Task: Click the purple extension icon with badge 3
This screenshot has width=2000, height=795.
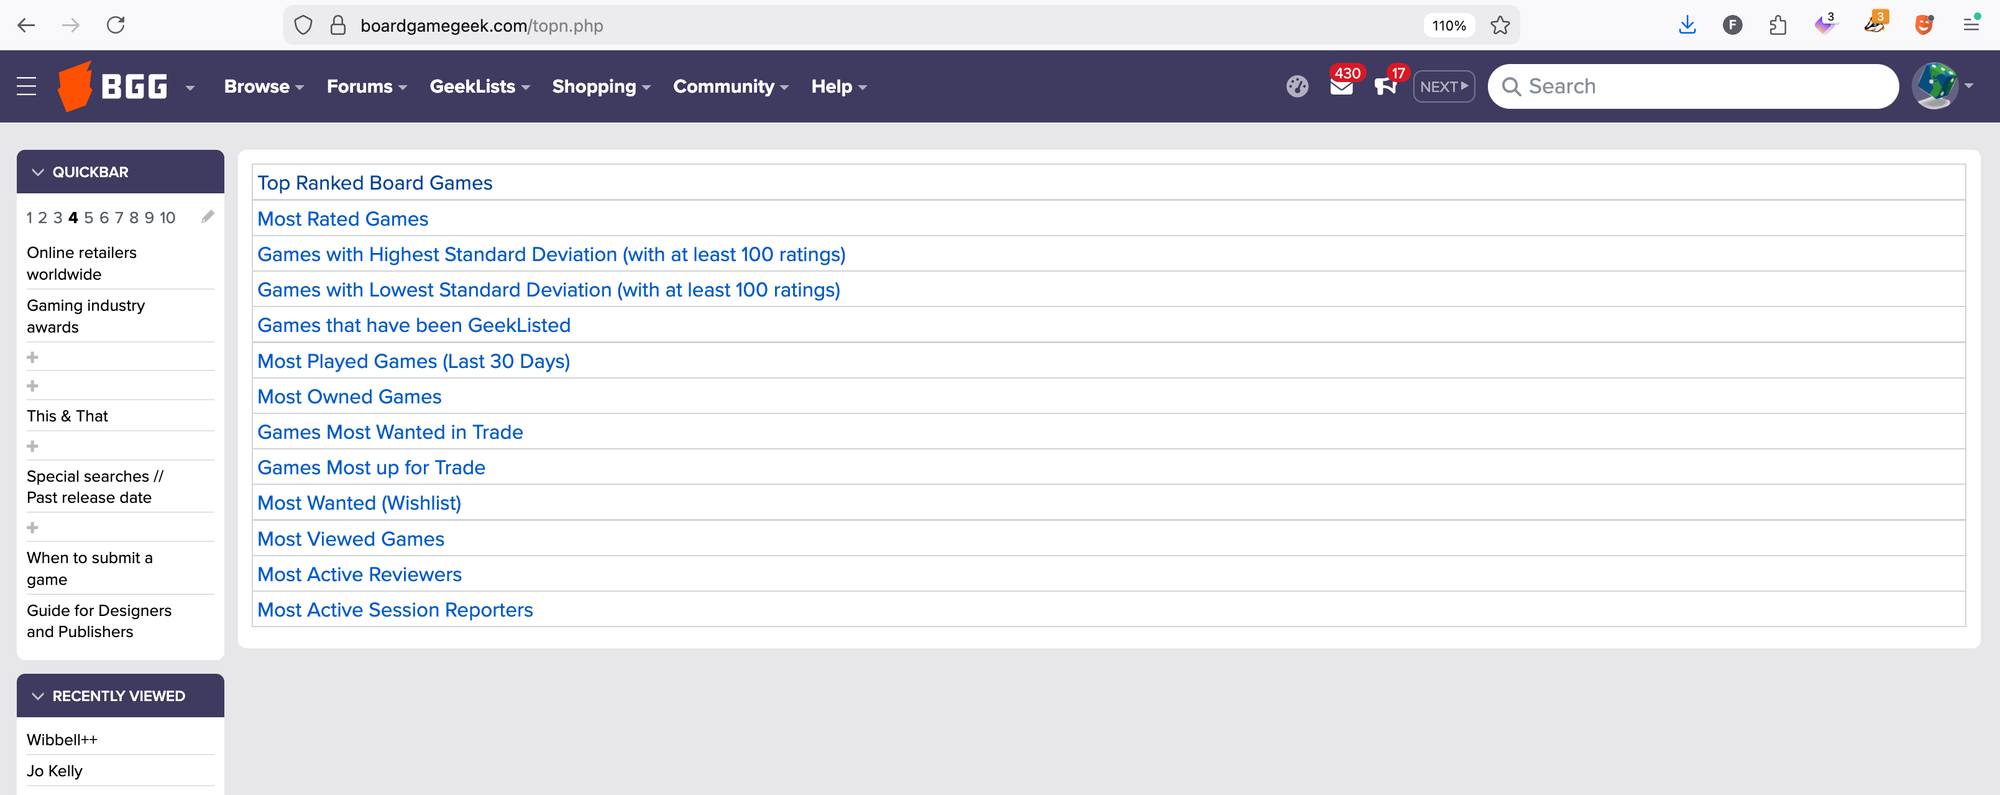Action: click(x=1825, y=24)
